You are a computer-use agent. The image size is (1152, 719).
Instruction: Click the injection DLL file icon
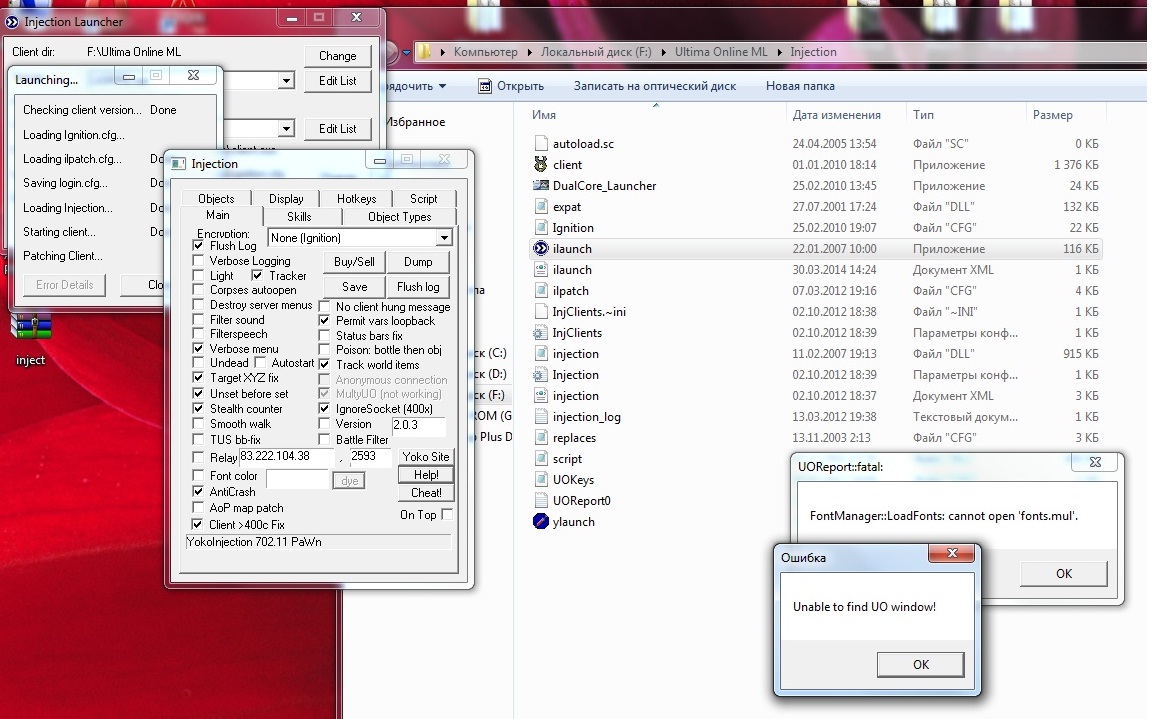pos(541,354)
